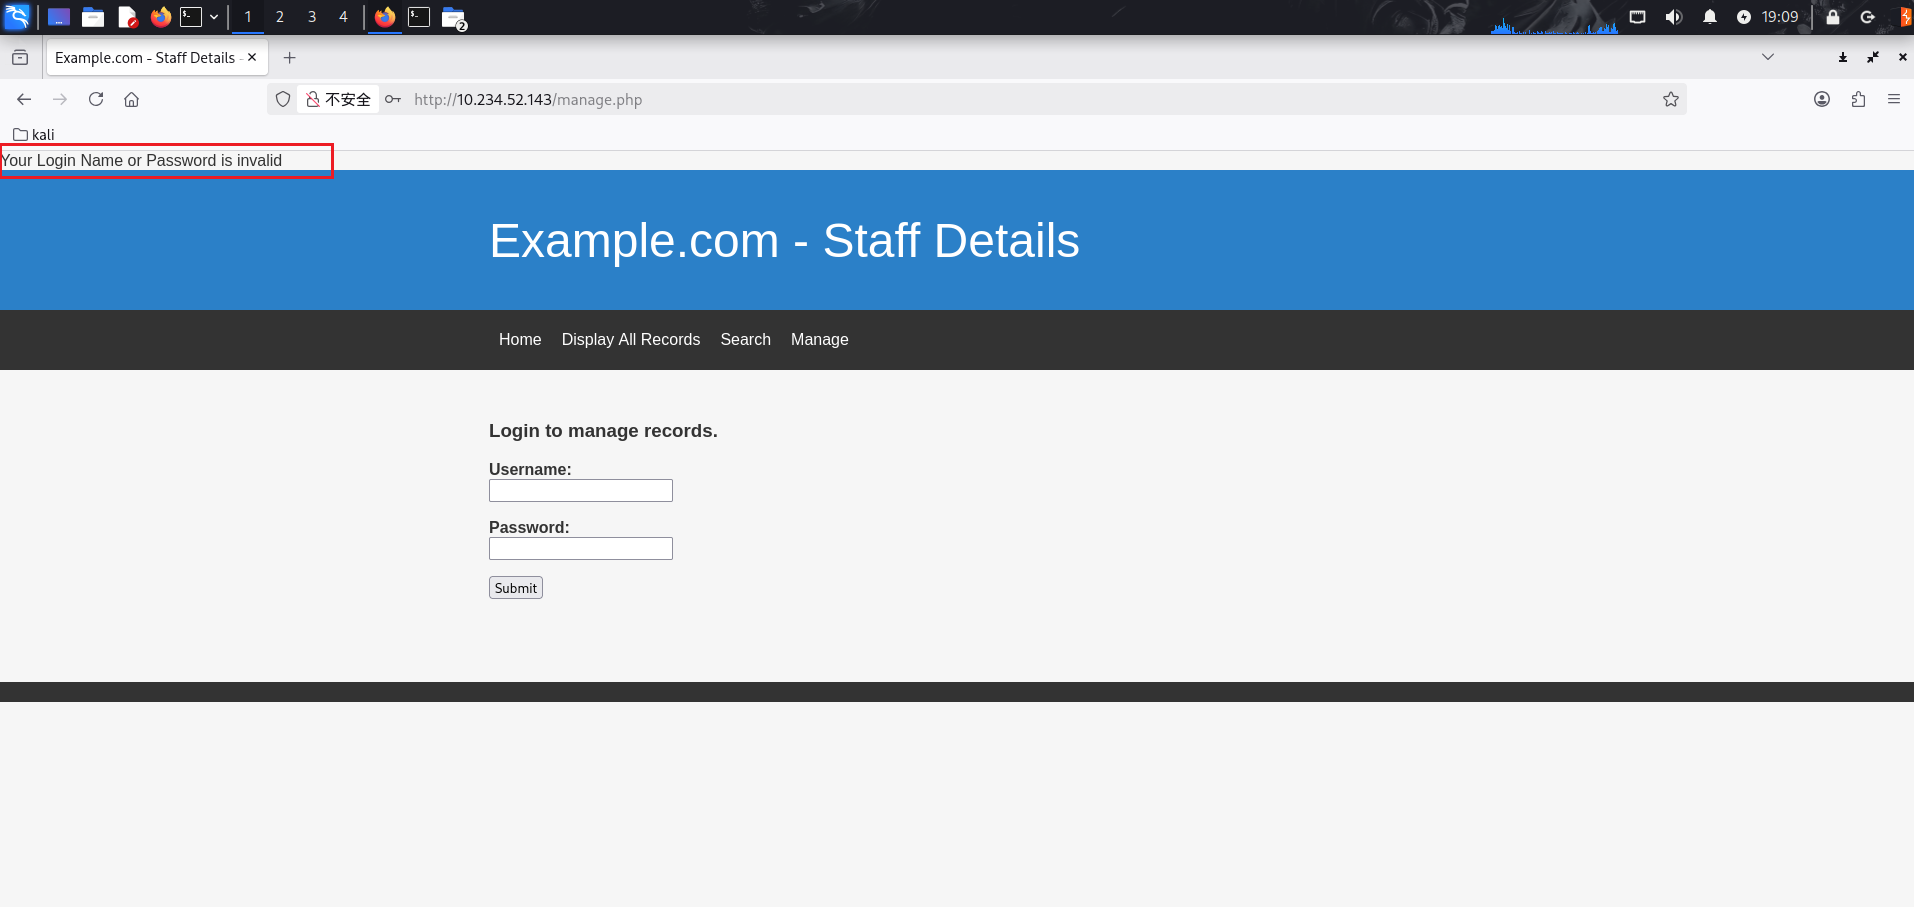Click the tracking protection shield icon
Image resolution: width=1914 pixels, height=907 pixels.
(x=283, y=99)
